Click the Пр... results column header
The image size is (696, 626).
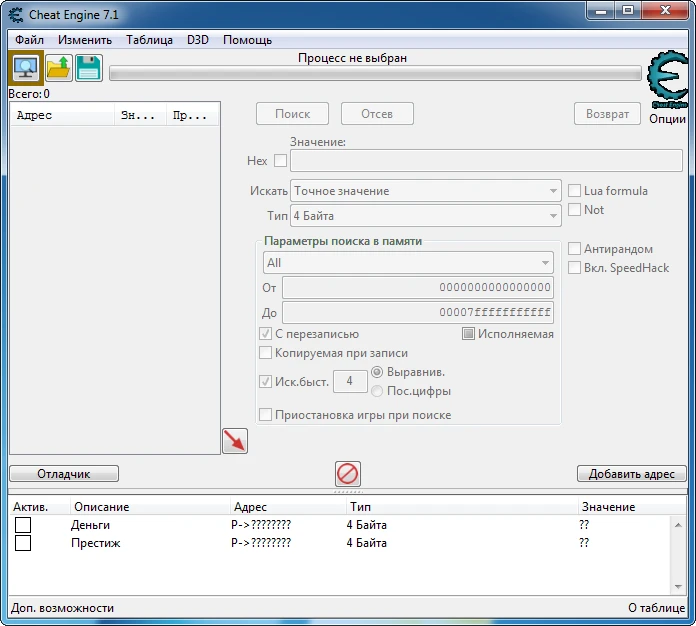click(193, 115)
